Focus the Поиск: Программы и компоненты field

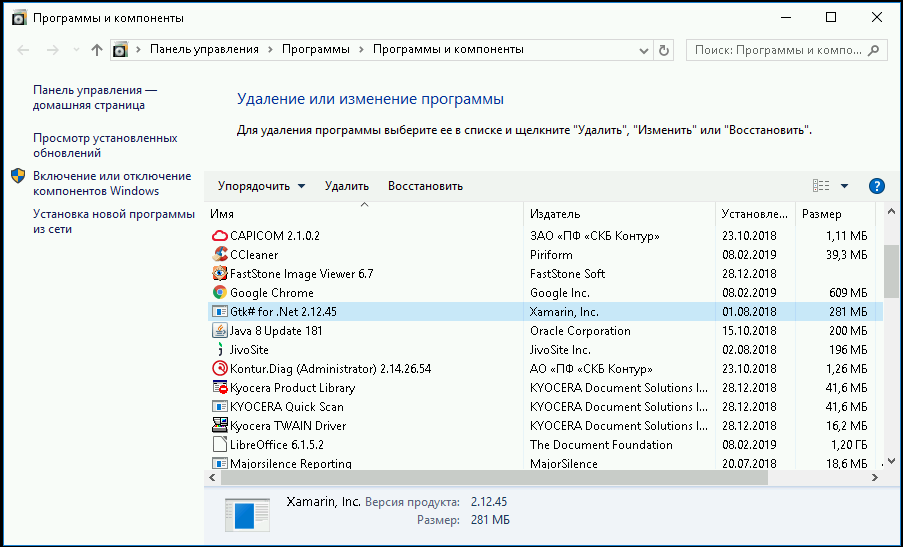778,50
